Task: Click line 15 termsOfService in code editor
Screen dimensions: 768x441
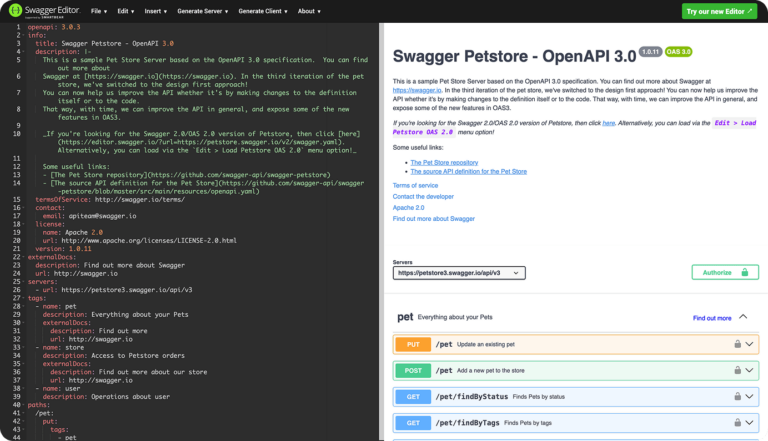Action: click(x=95, y=199)
